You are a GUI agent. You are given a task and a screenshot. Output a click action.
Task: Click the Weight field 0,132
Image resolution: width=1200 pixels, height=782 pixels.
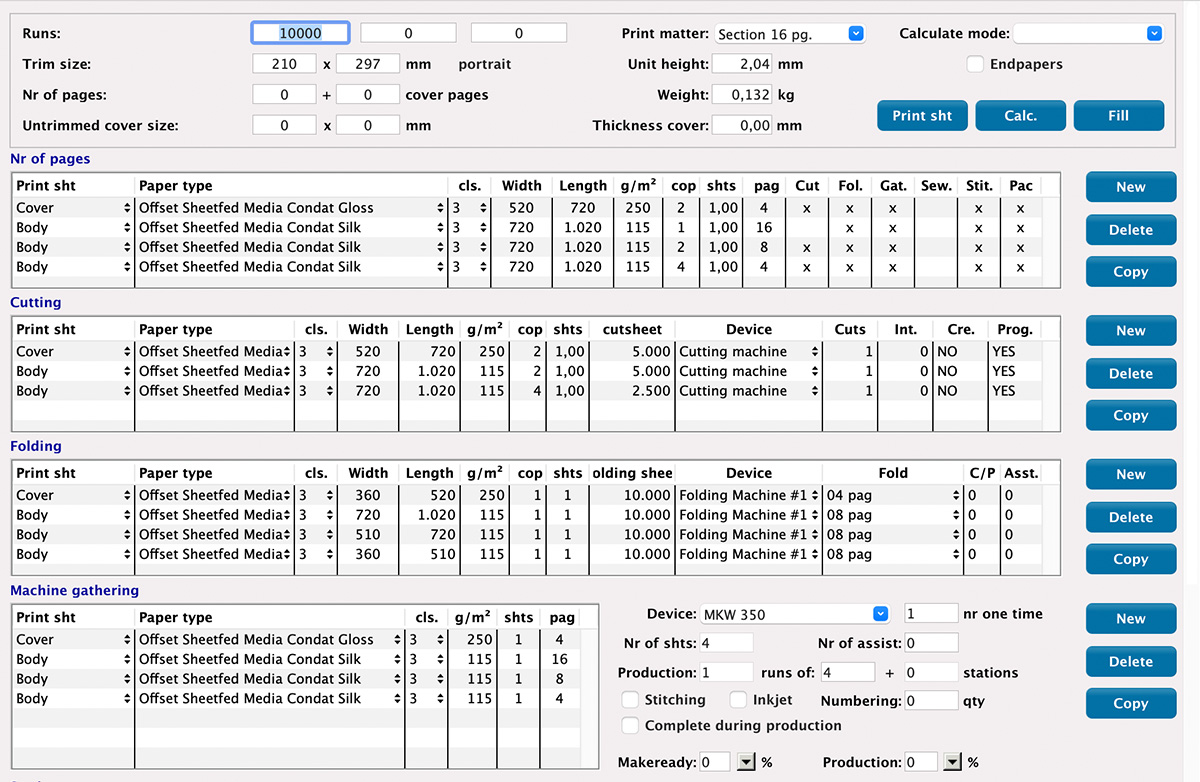tap(742, 95)
